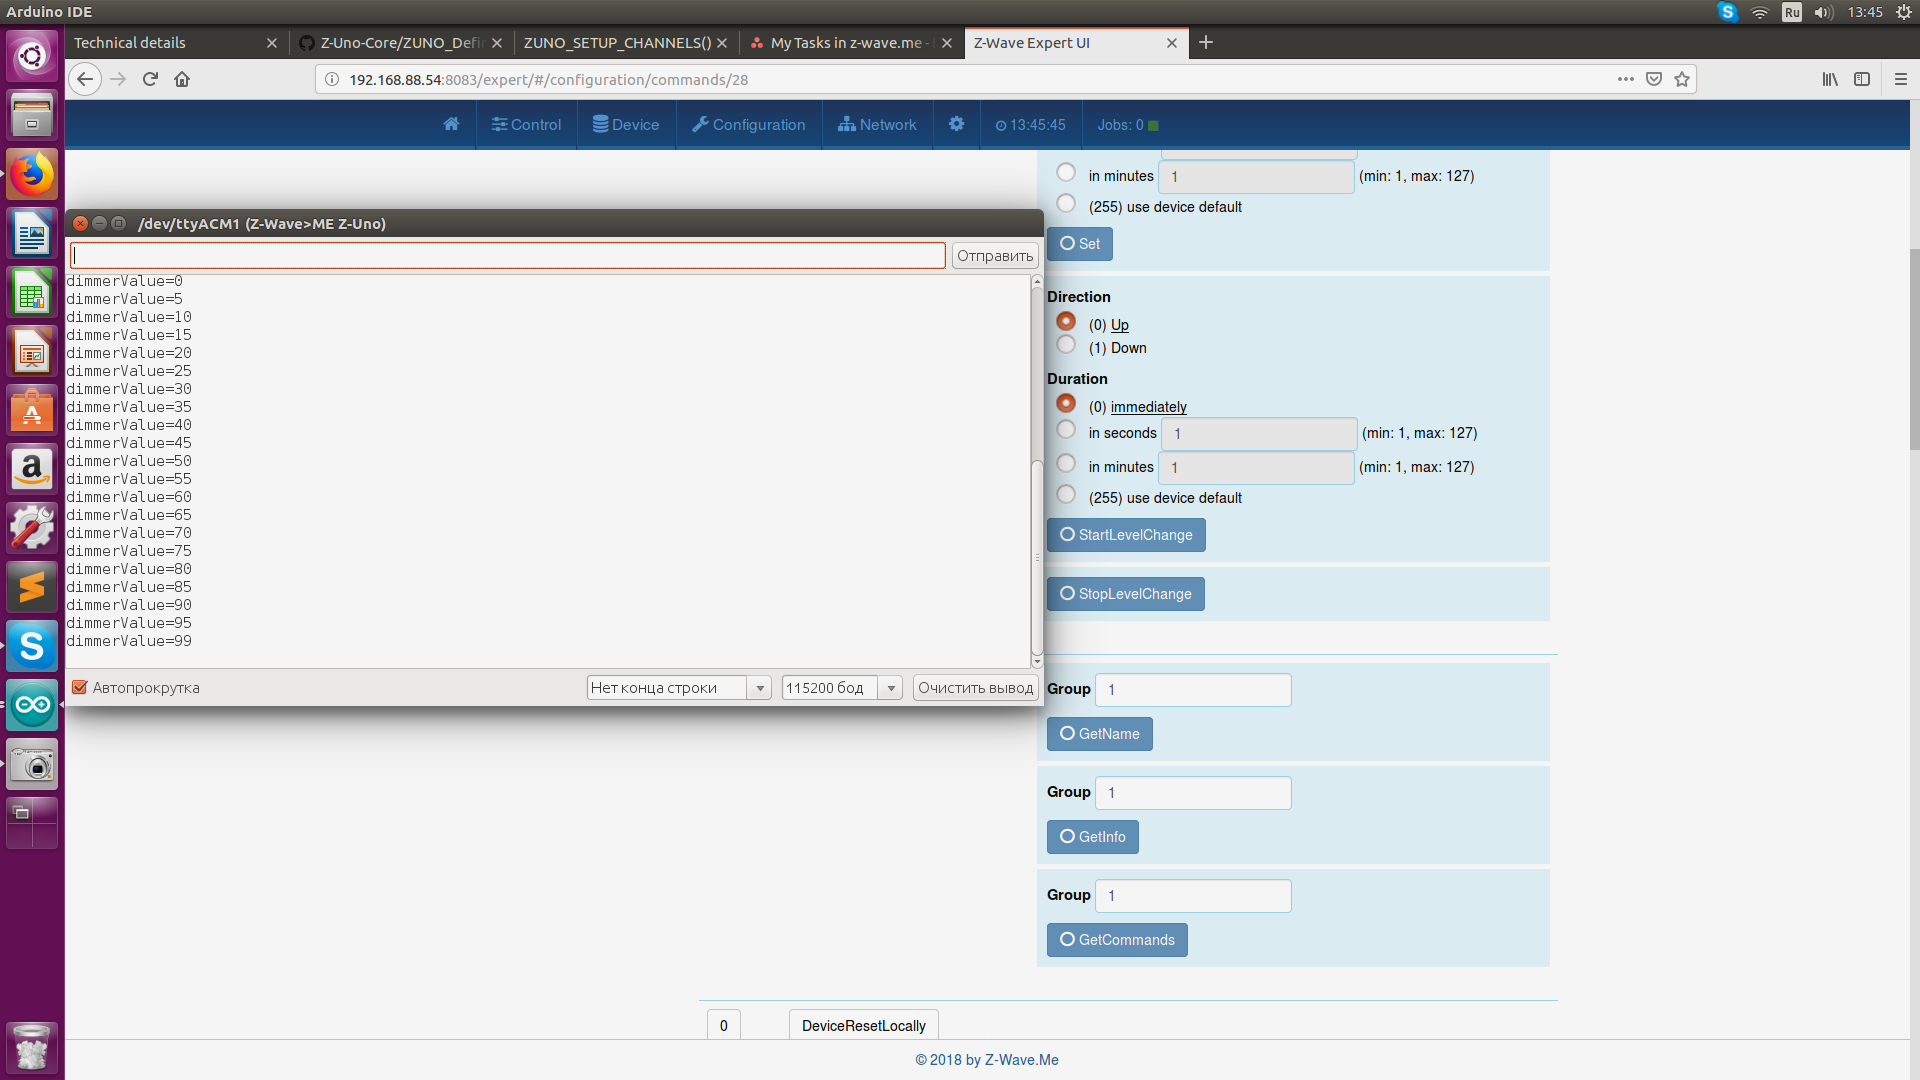The image size is (1920, 1080).
Task: Select Duration (255) use device default
Action: (1066, 496)
